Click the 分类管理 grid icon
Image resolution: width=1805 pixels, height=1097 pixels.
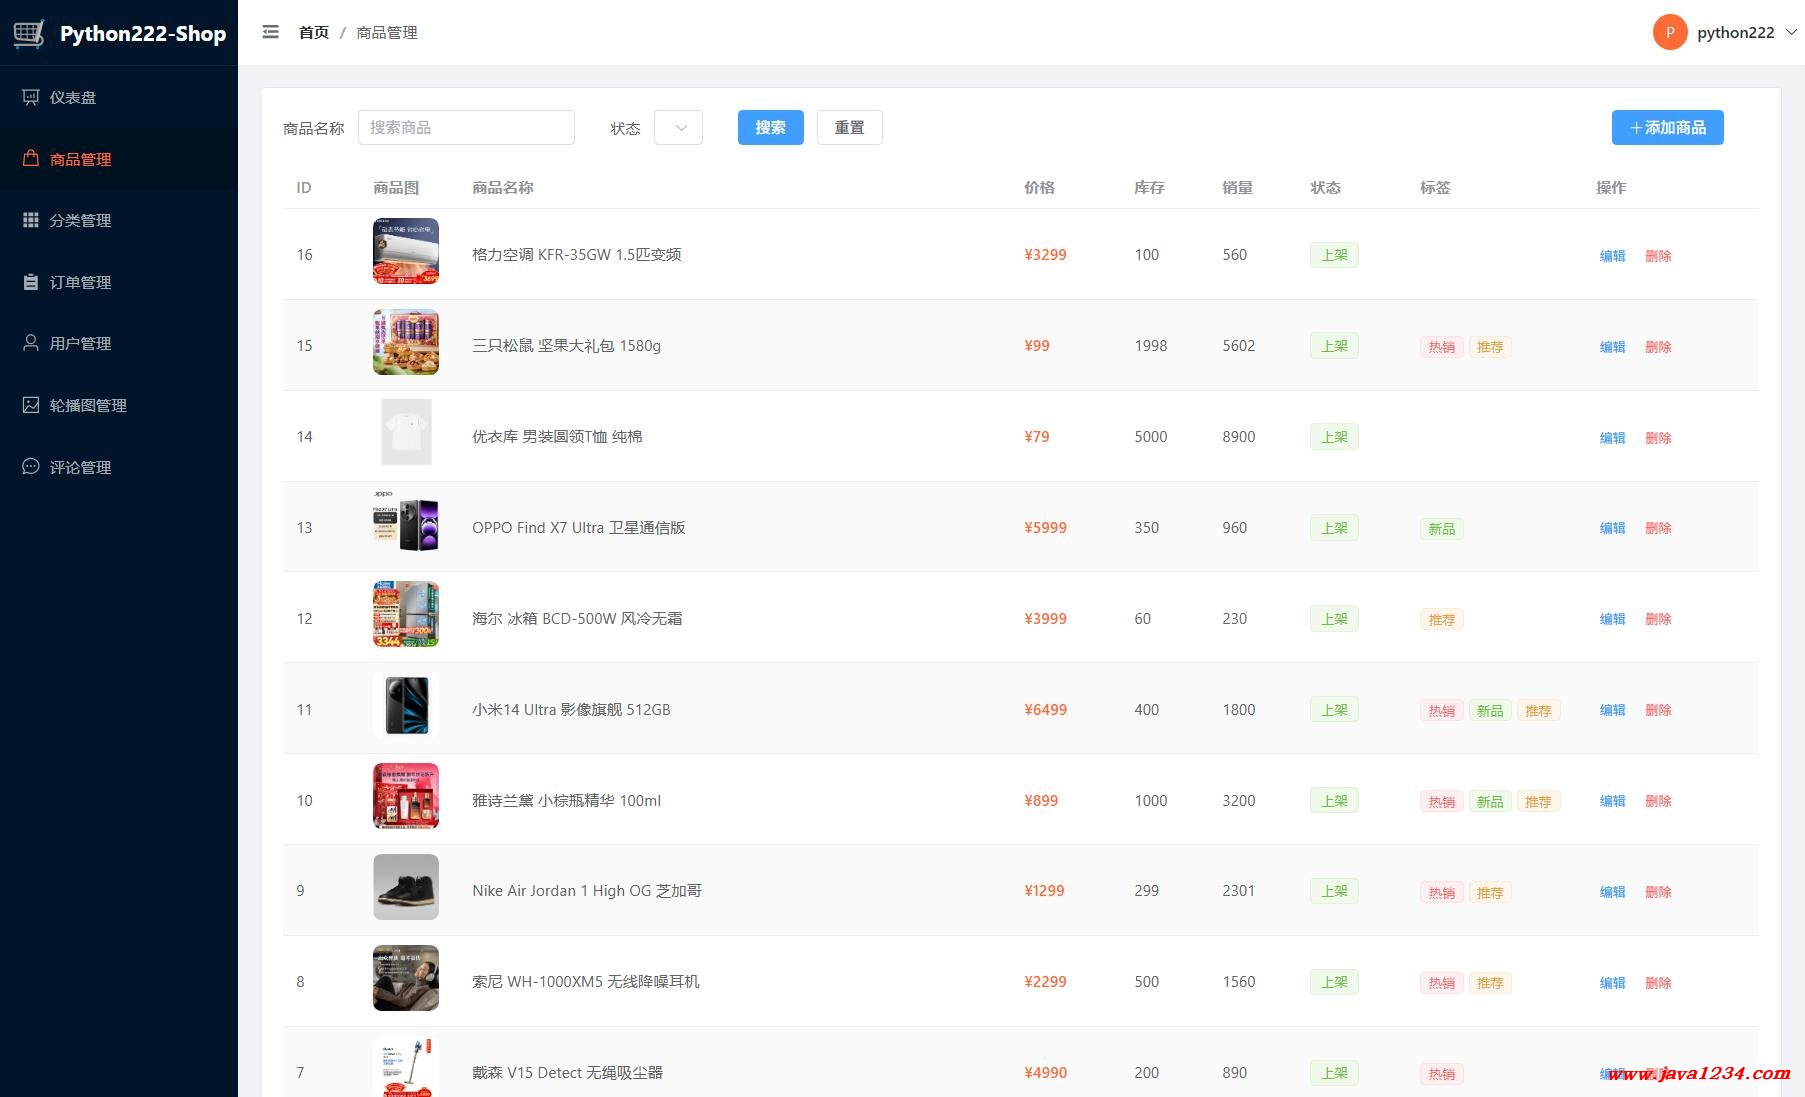click(31, 220)
